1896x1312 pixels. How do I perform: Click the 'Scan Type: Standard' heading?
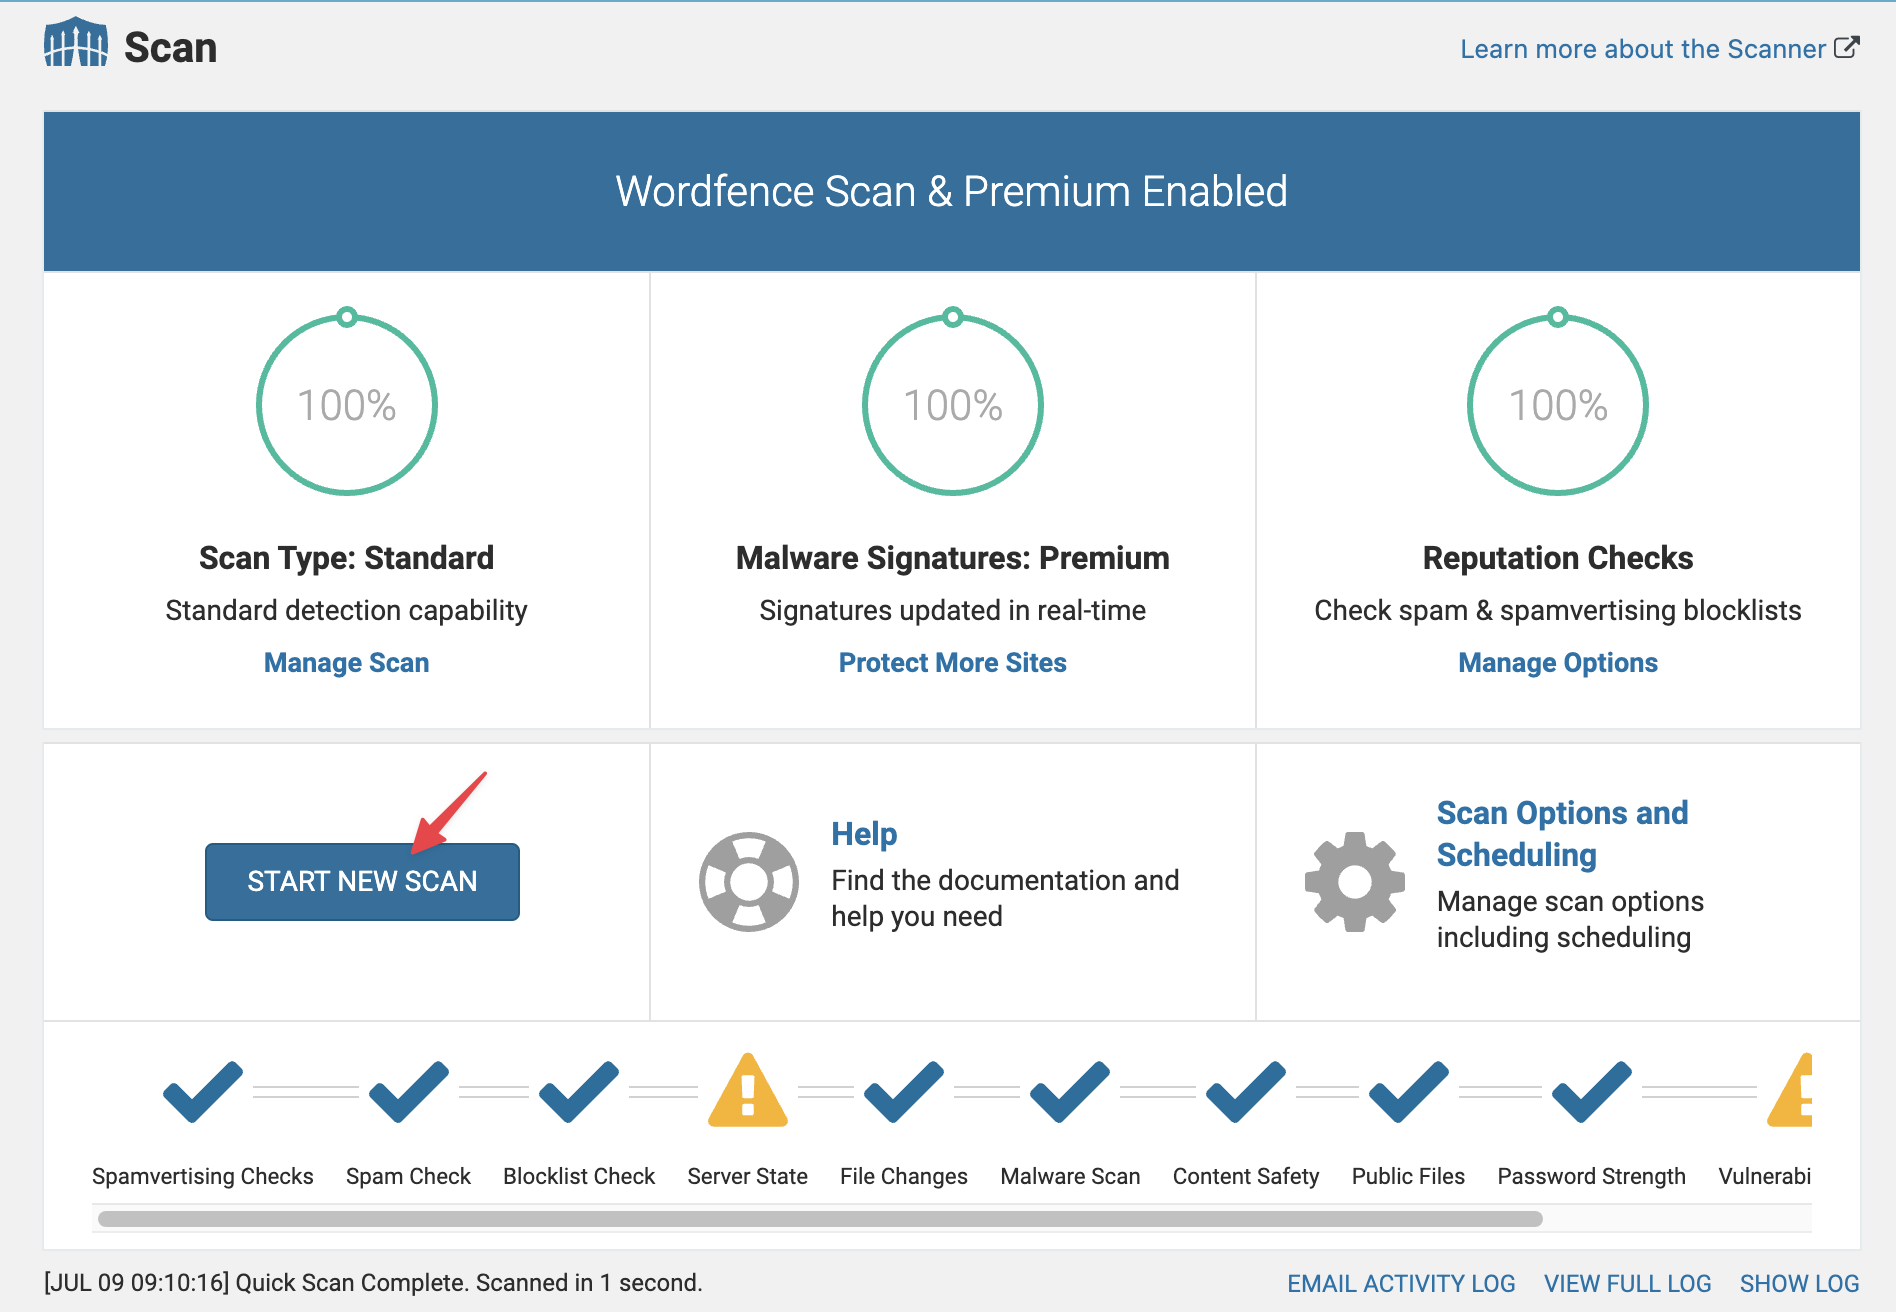point(346,558)
